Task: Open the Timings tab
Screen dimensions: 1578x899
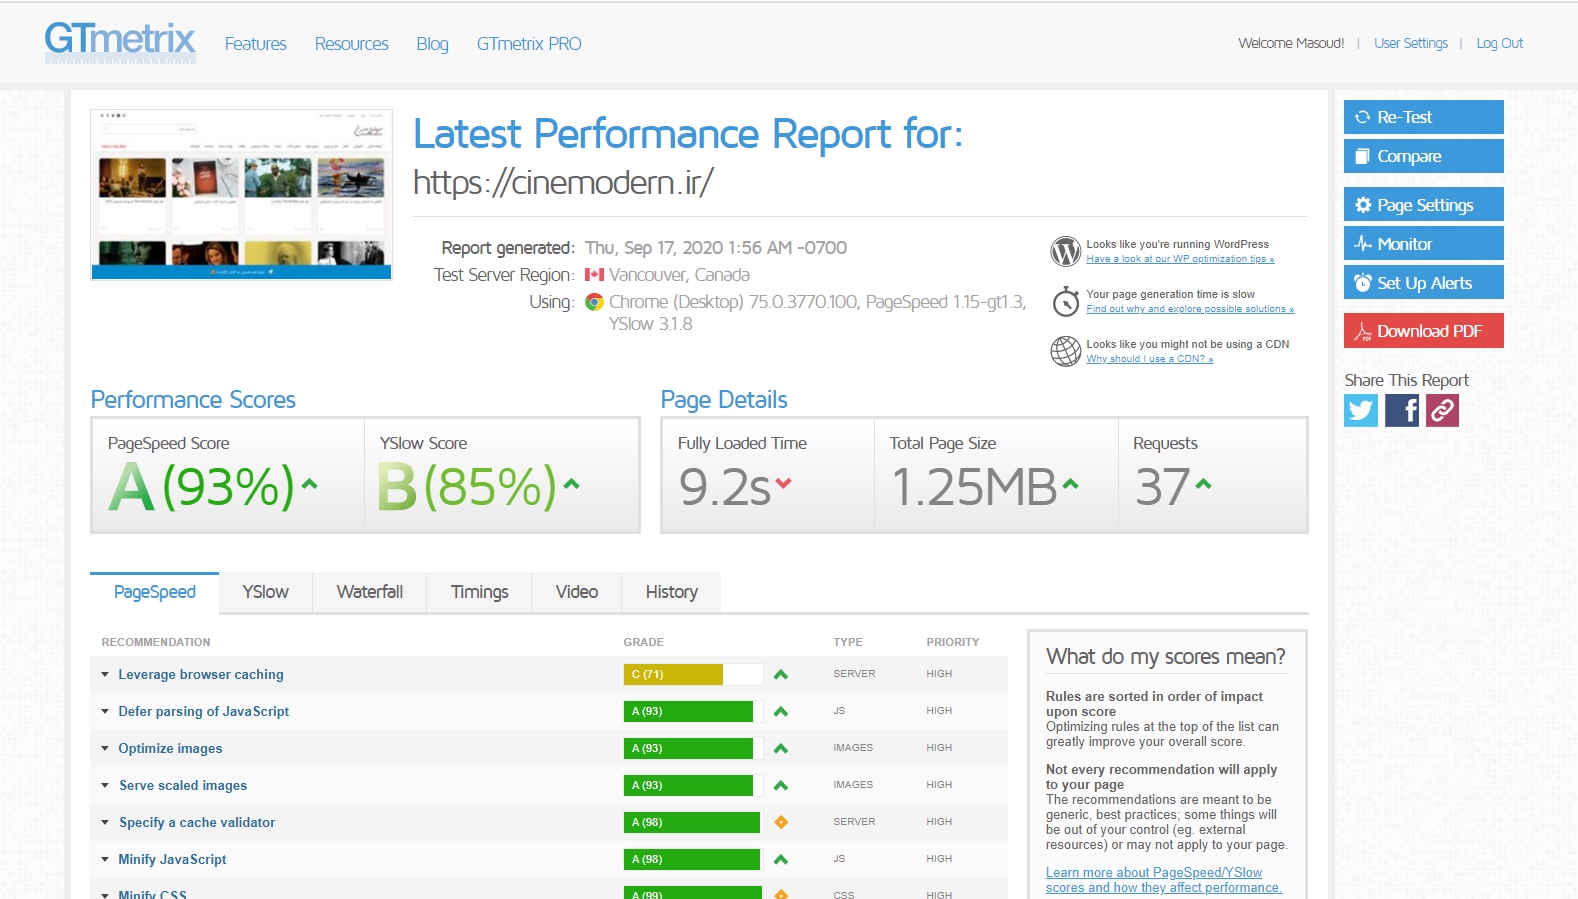Action: coord(480,592)
